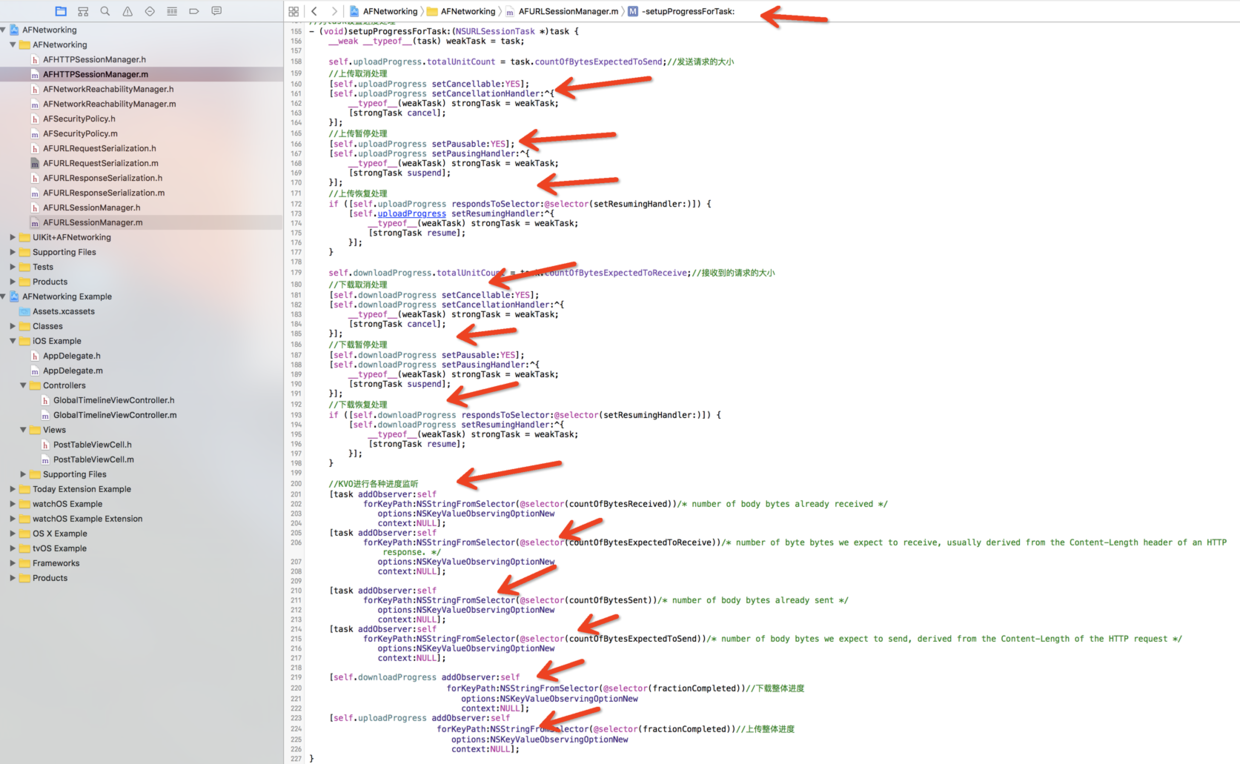
Task: Open AFNetworkReachabilityManager.m file
Action: click(141, 104)
